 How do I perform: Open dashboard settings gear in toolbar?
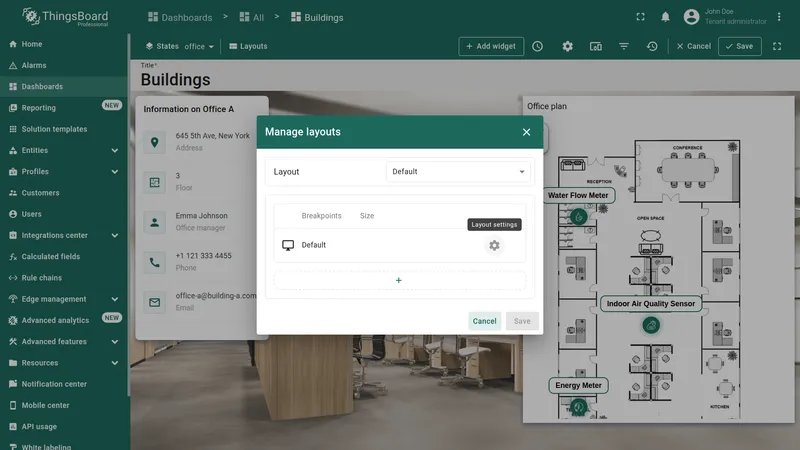point(567,46)
